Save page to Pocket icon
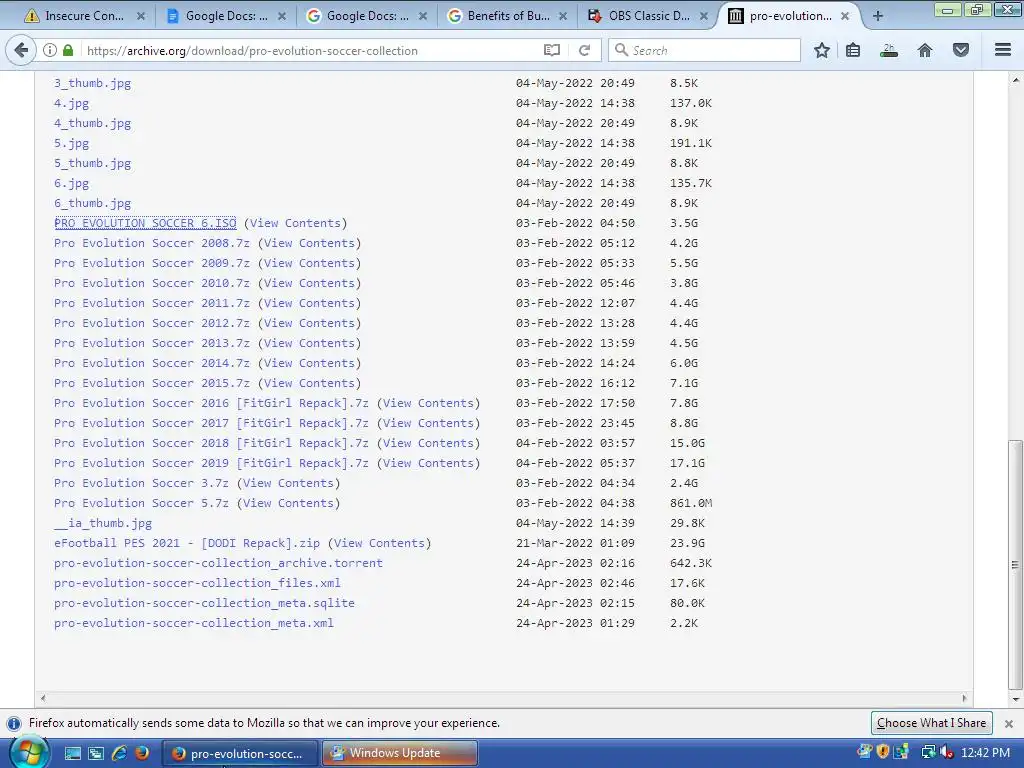The width and height of the screenshot is (1024, 768). click(x=961, y=50)
